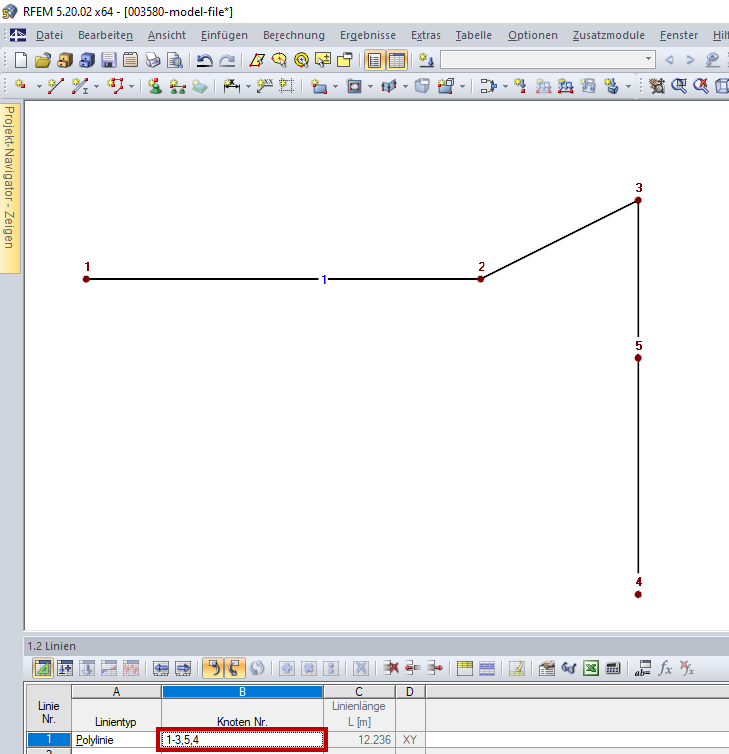The width and height of the screenshot is (729, 754).
Task: Open the Ansicht menu
Action: tap(166, 35)
